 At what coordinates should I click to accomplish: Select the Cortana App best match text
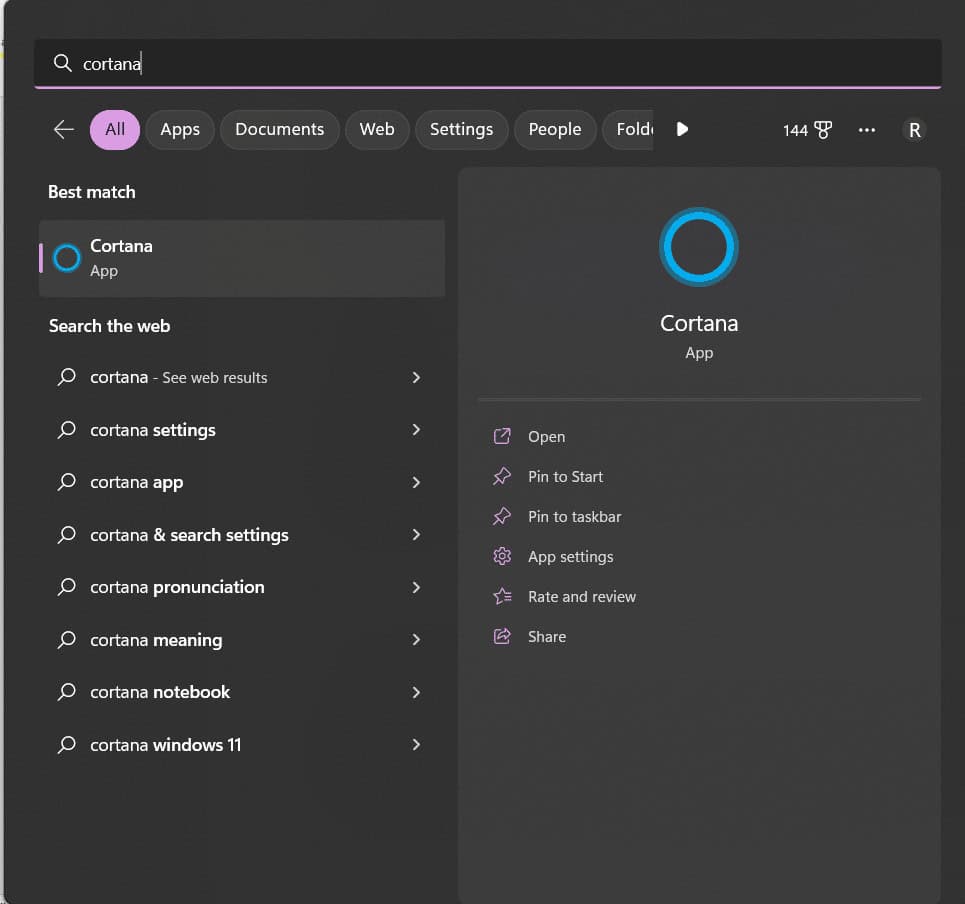pyautogui.click(x=121, y=258)
